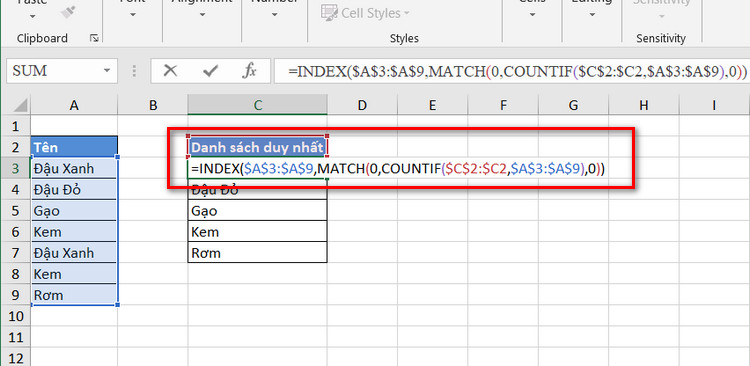750x366 pixels.
Task: Open Insert Function fx button
Action: click(249, 71)
